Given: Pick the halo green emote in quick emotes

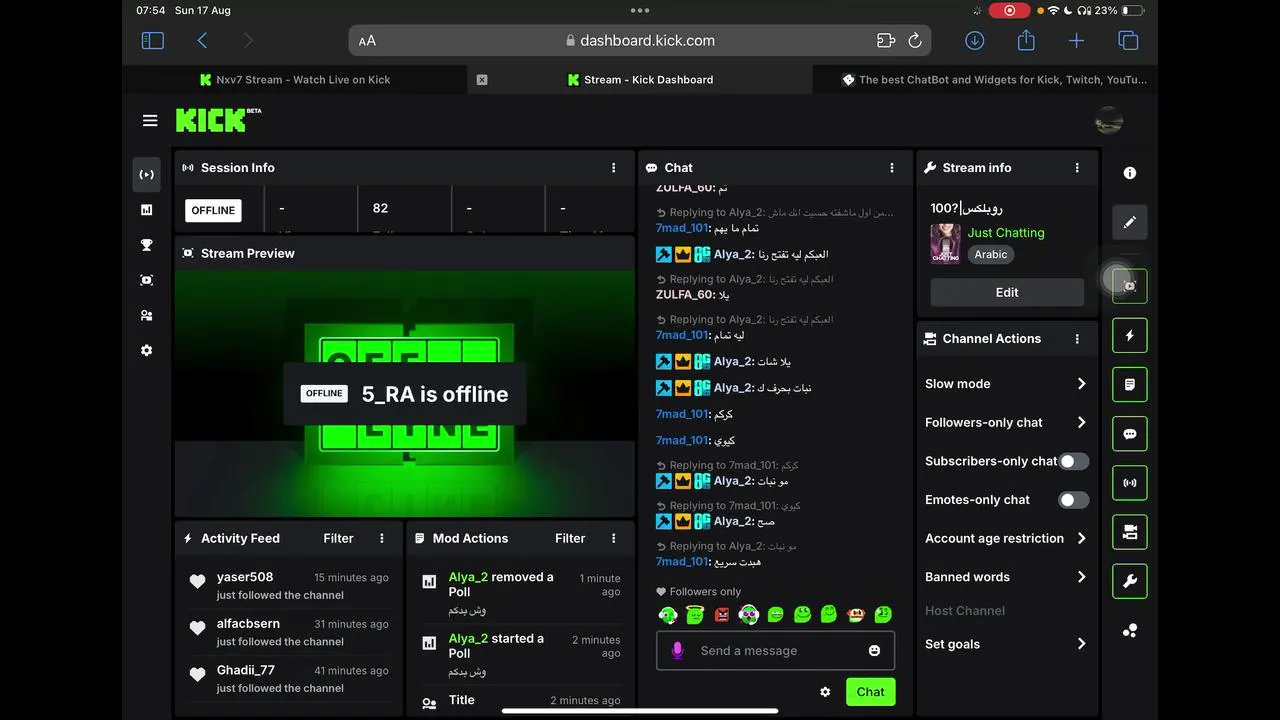Looking at the screenshot, I should tap(695, 614).
